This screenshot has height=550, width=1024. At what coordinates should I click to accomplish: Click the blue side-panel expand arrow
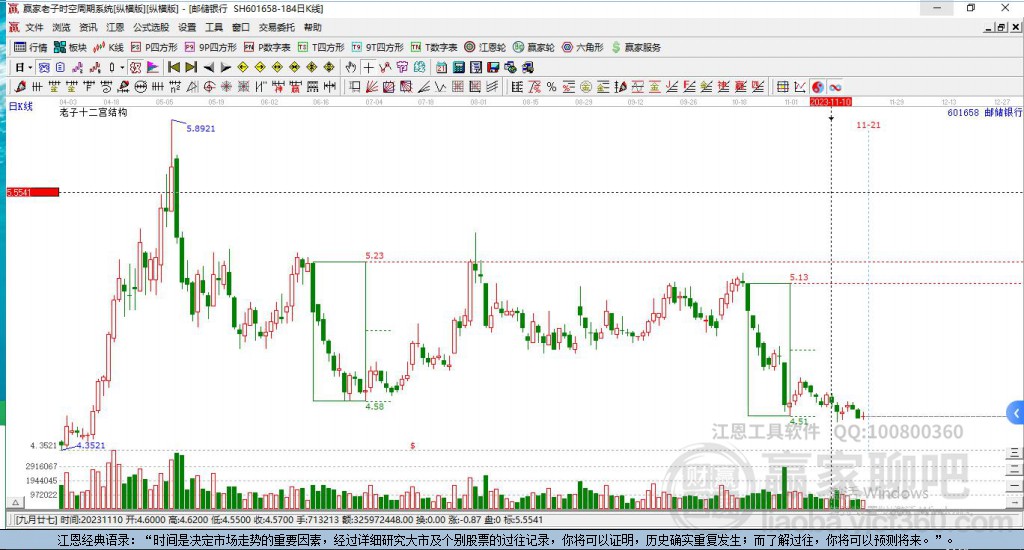click(1016, 413)
